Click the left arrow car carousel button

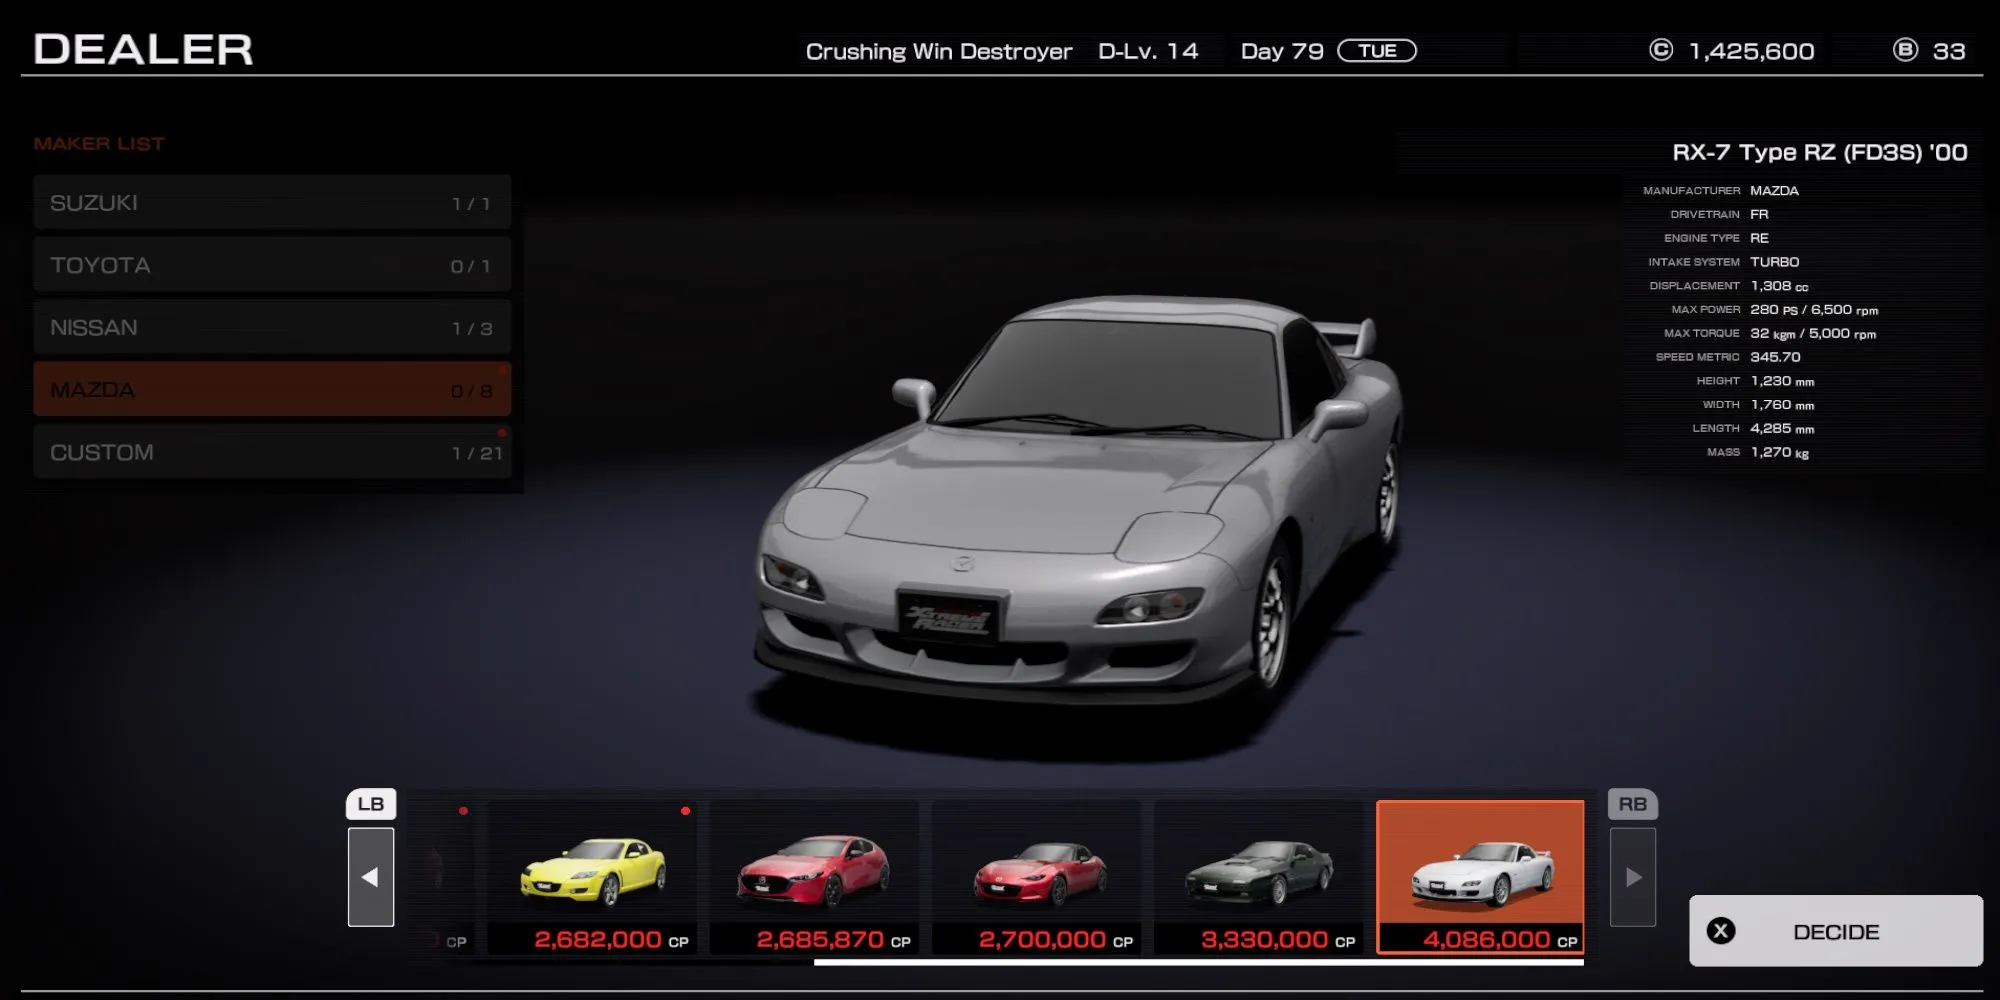(371, 877)
